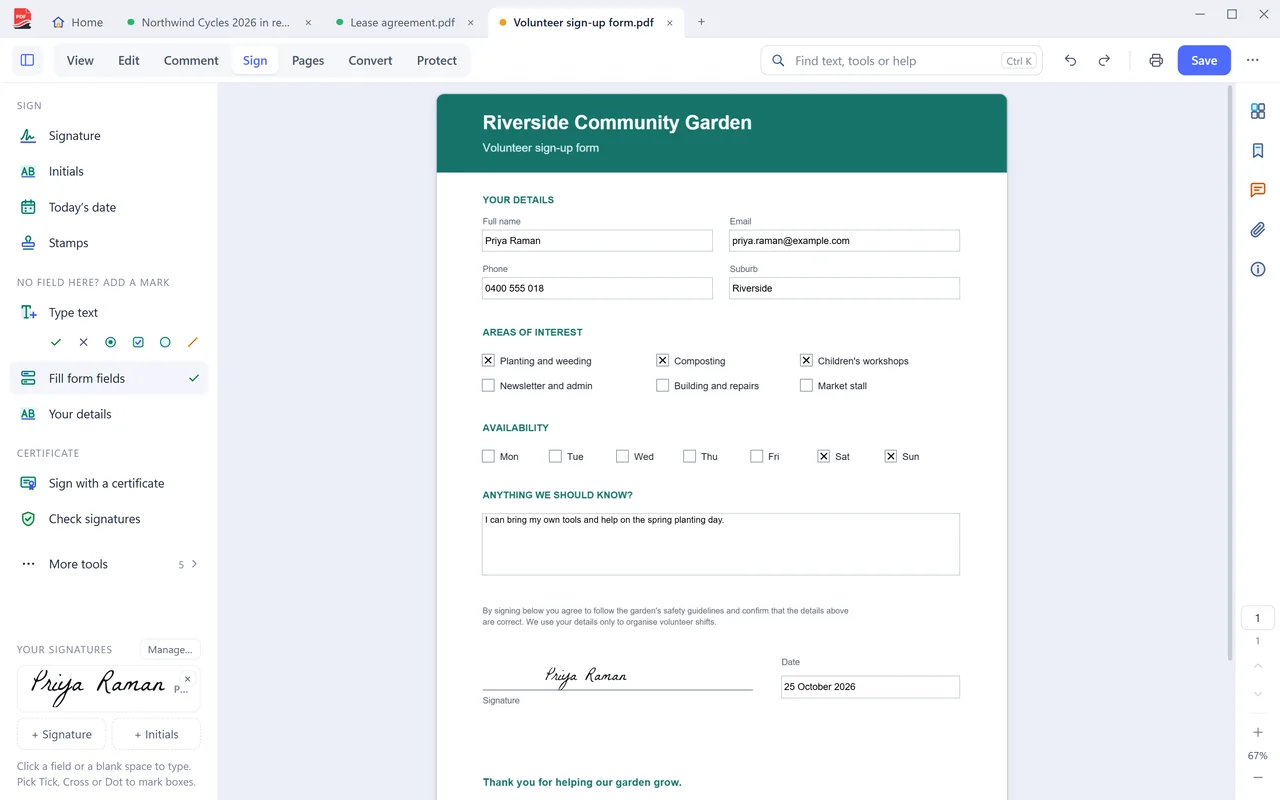Open the Protect menu tab

coord(437,60)
